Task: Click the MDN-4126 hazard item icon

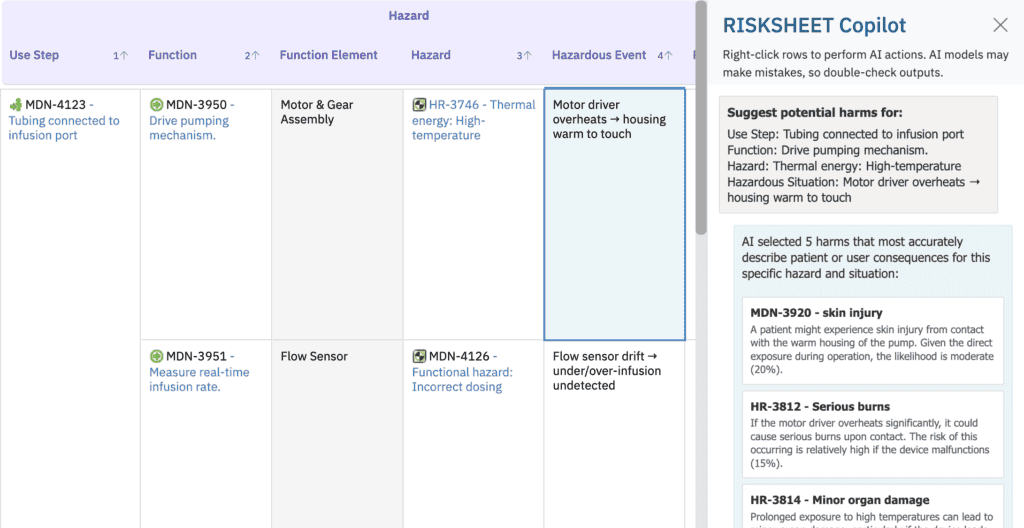Action: coord(419,356)
